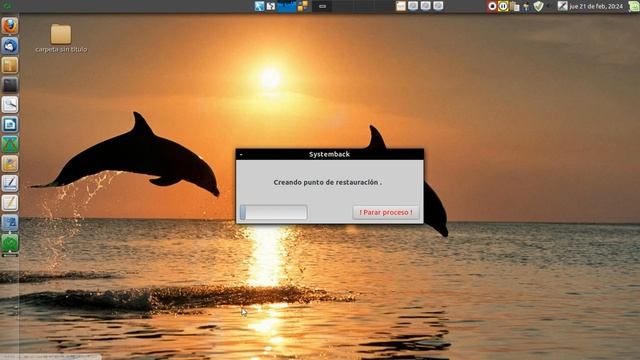Open the terminal from the dock

[x=10, y=85]
